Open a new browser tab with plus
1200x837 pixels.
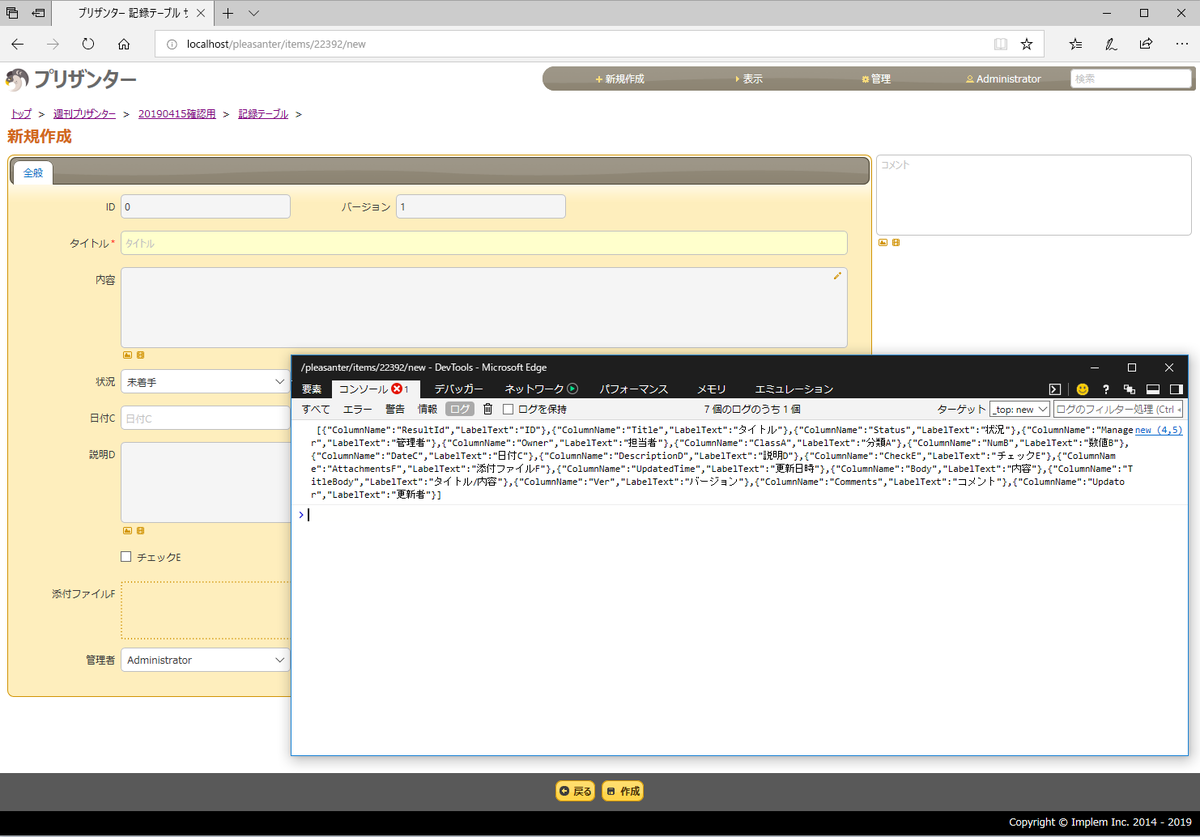click(x=228, y=14)
